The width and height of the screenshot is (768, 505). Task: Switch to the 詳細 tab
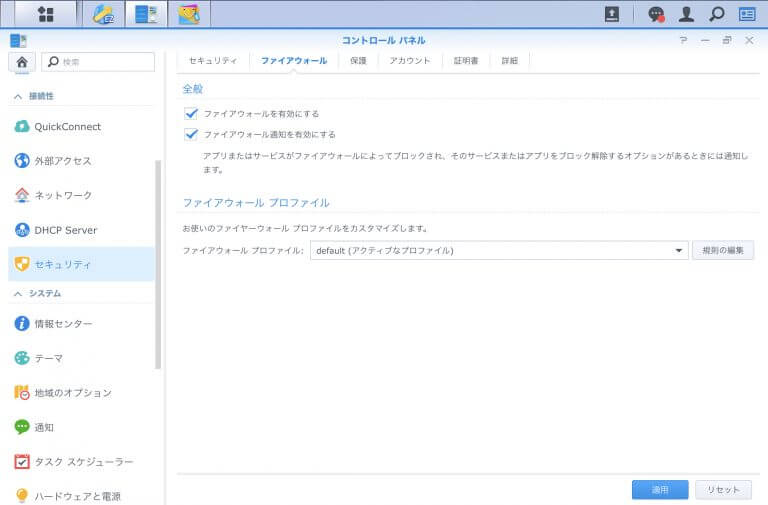[x=509, y=61]
